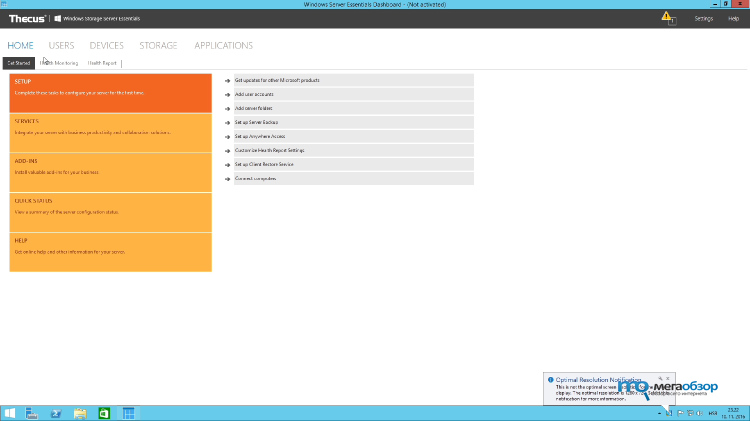The width and height of the screenshot is (750, 421).
Task: Click the Action Center flag tray icon
Action: click(680, 413)
